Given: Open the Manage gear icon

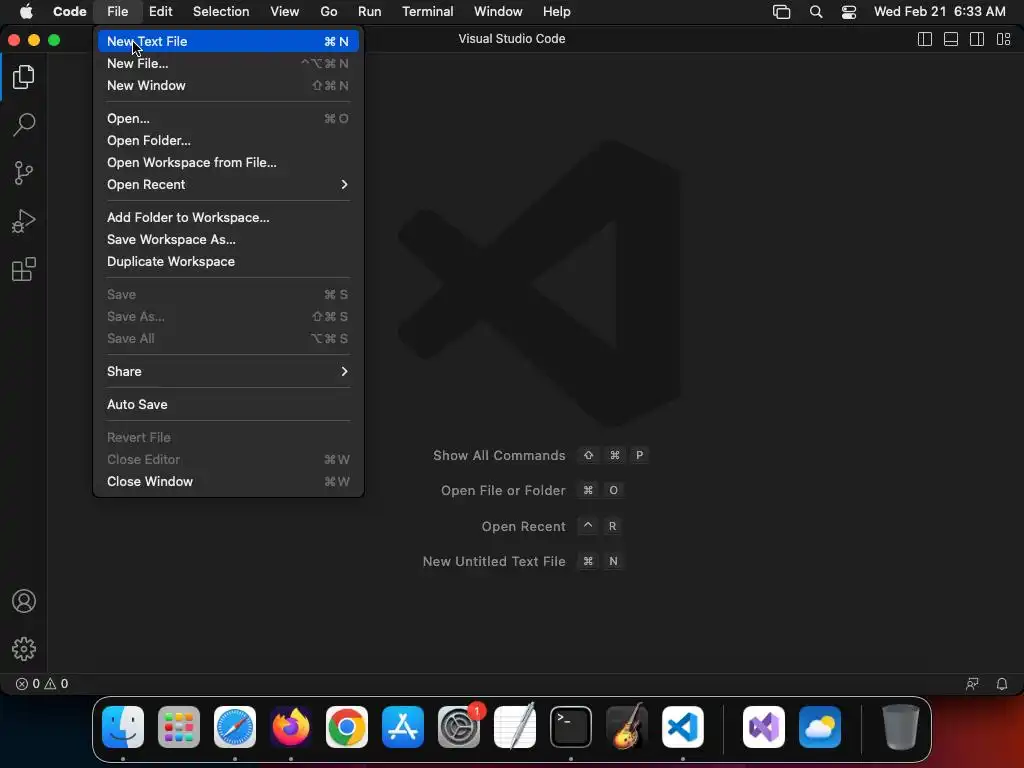Looking at the screenshot, I should coord(24,649).
